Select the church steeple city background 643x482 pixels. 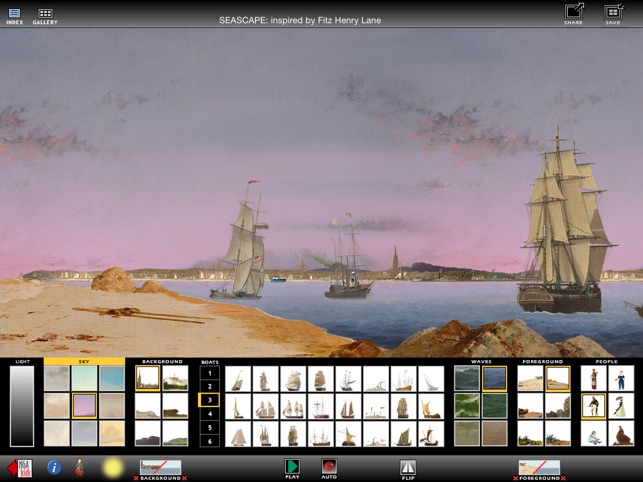pyautogui.click(x=148, y=378)
